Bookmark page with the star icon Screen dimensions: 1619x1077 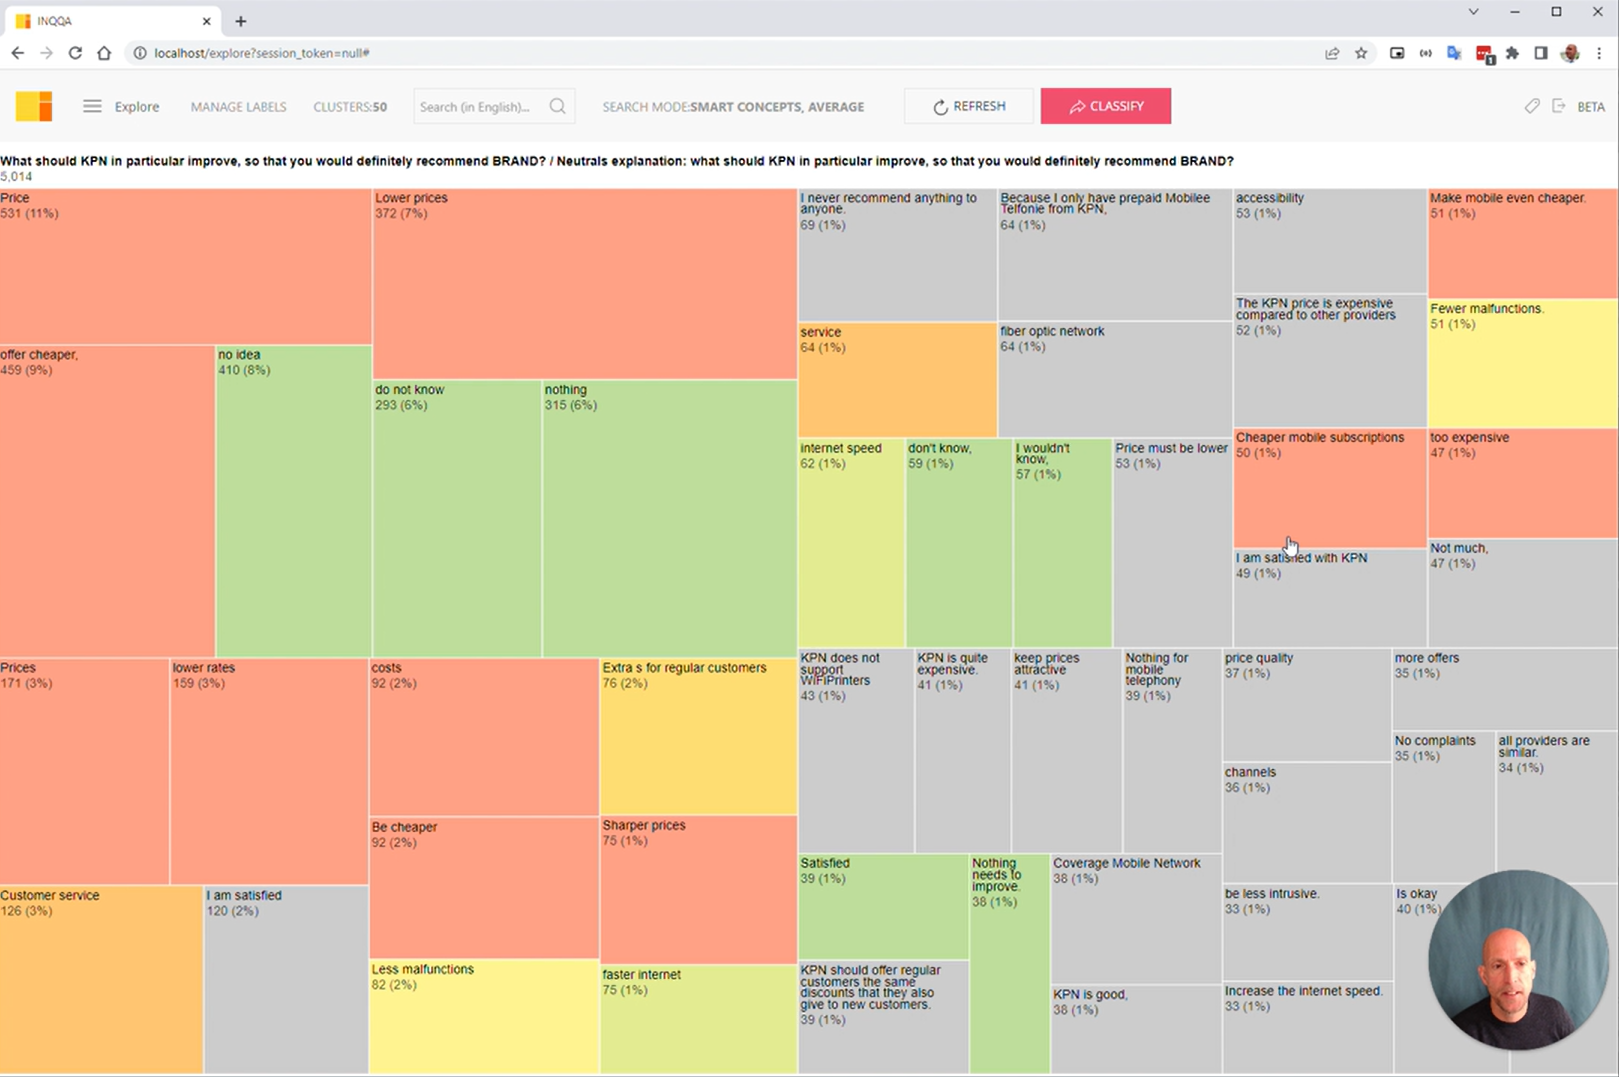[x=1361, y=53]
